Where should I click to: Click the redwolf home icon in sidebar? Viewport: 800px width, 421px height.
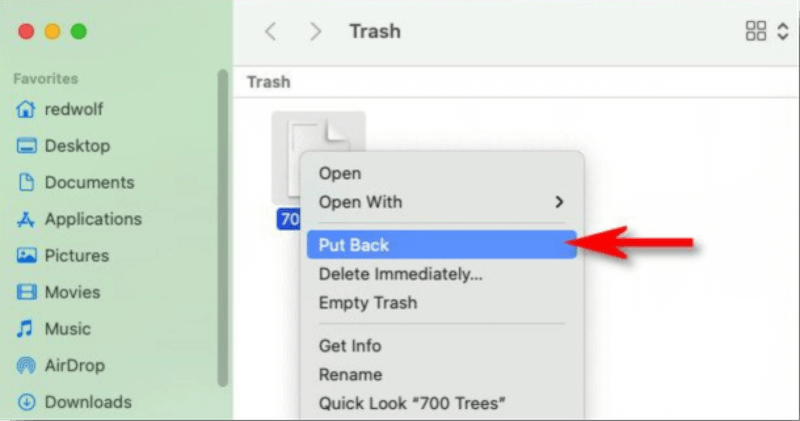(x=27, y=109)
